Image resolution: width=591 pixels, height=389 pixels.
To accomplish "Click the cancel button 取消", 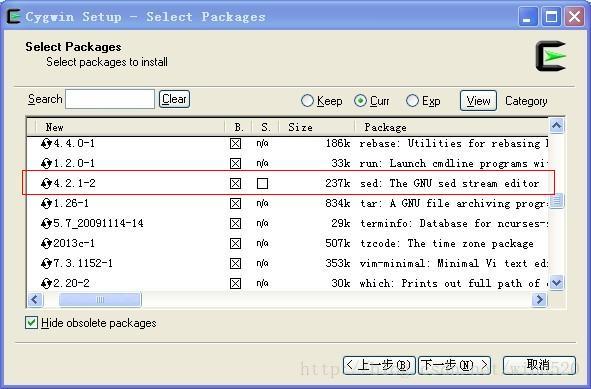I will (x=539, y=365).
